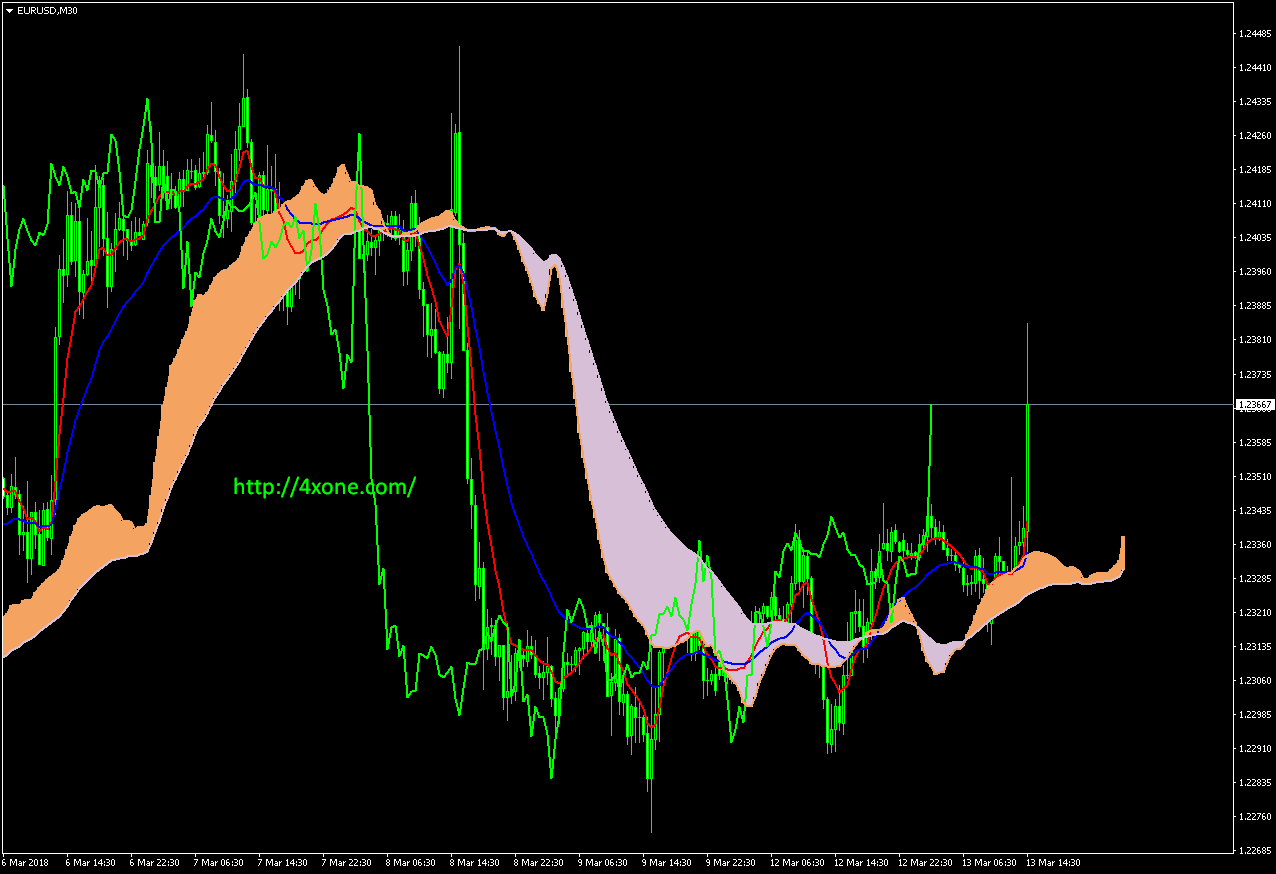Click the 1.24110 price axis label
The width and height of the screenshot is (1276, 874).
pyautogui.click(x=1254, y=204)
